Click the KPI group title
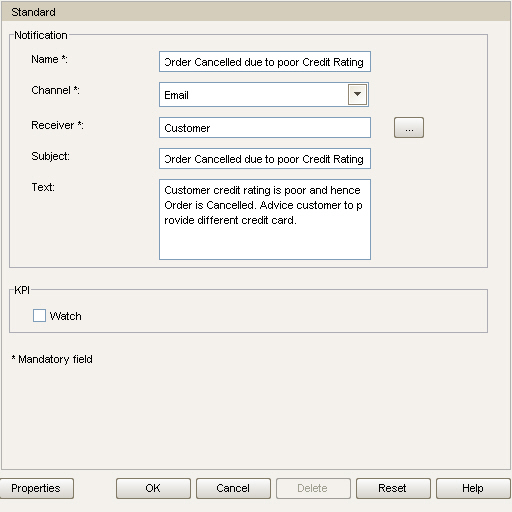 tap(22, 290)
